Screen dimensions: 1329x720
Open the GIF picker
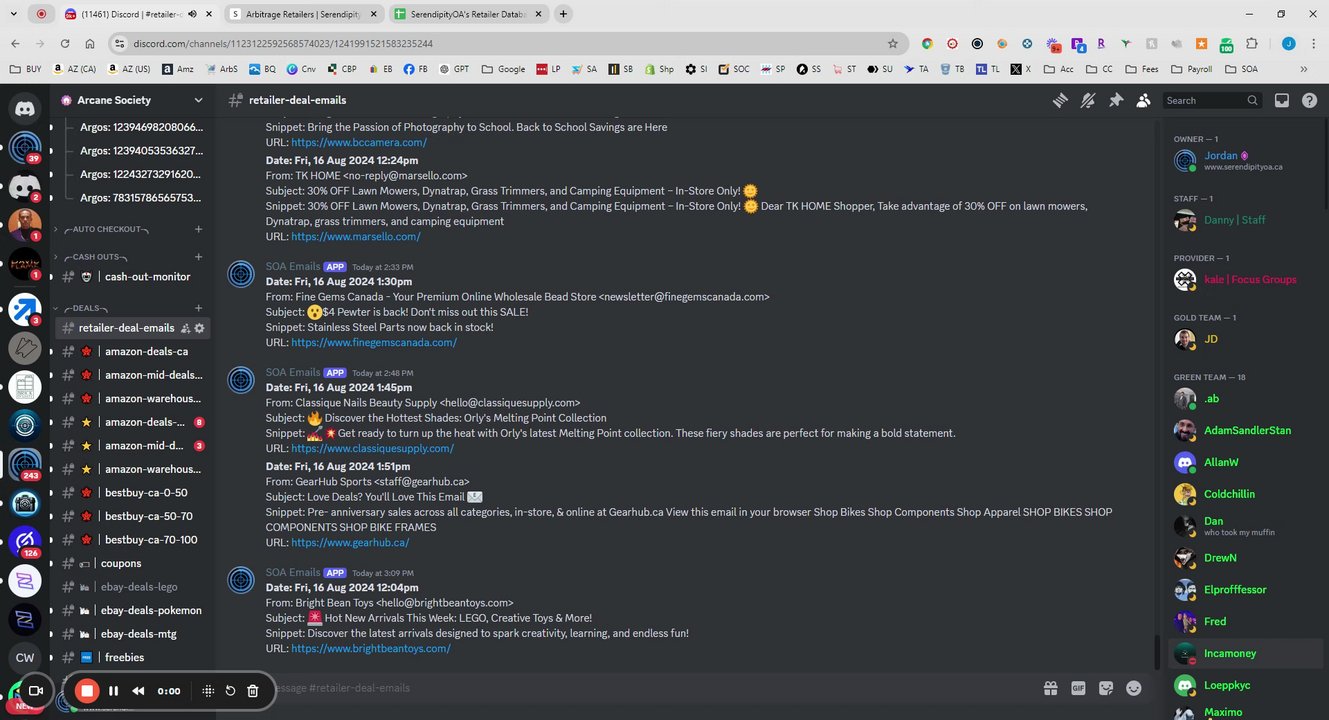tap(1078, 688)
